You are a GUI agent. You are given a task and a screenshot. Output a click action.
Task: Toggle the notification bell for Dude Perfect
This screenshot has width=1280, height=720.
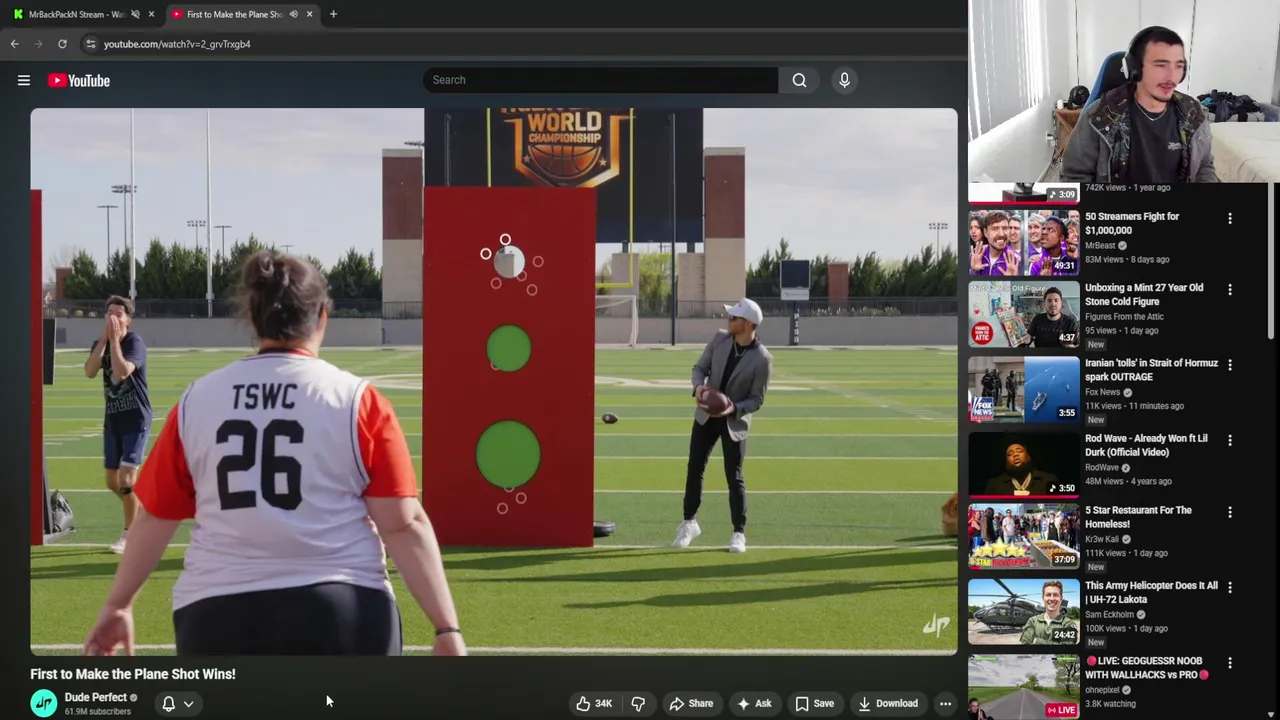coord(169,703)
